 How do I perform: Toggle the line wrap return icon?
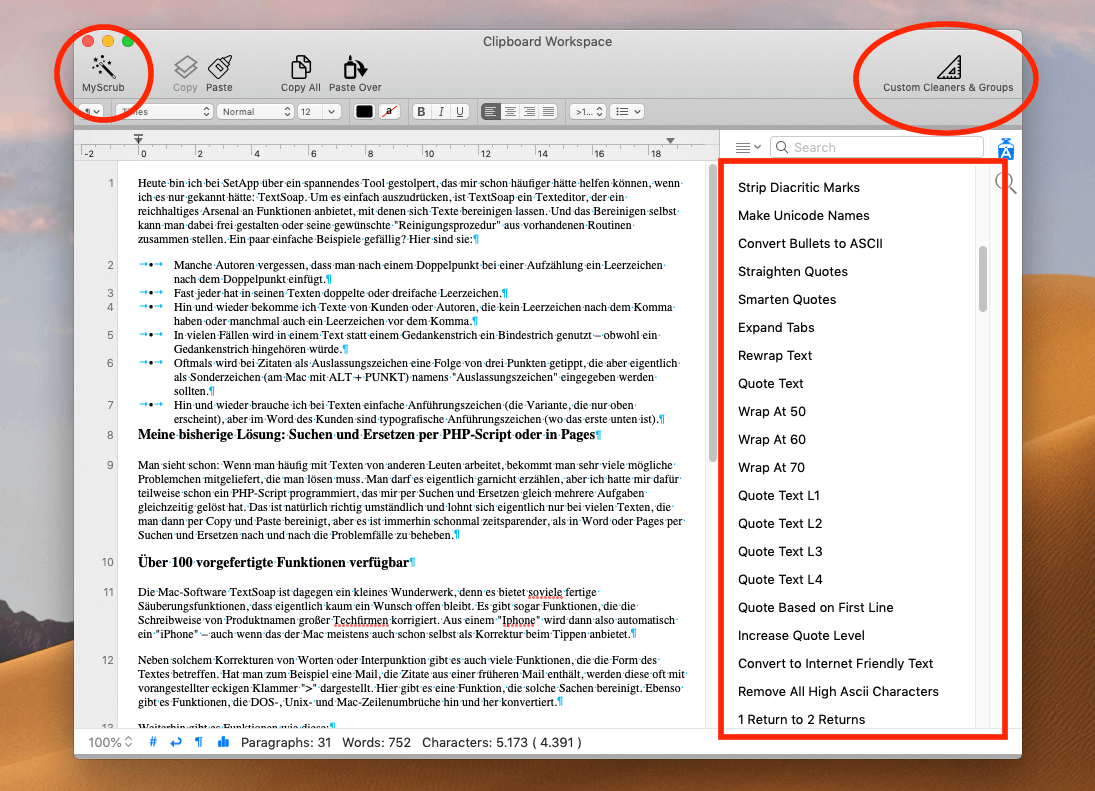[x=175, y=742]
